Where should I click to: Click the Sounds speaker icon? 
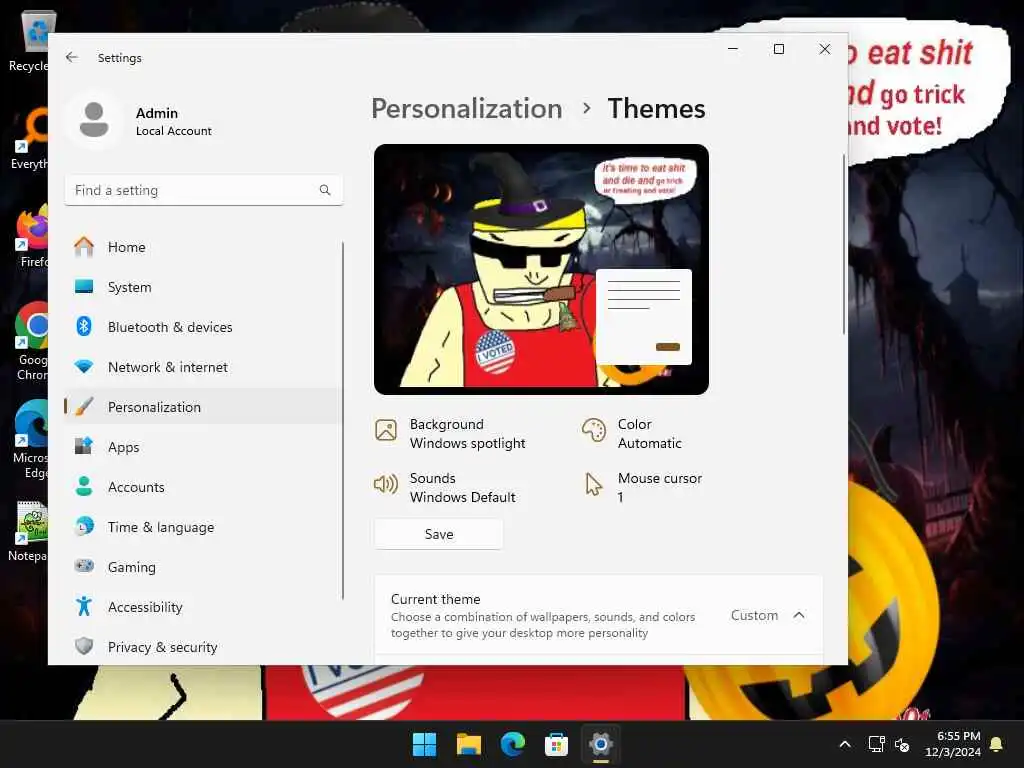tap(386, 484)
